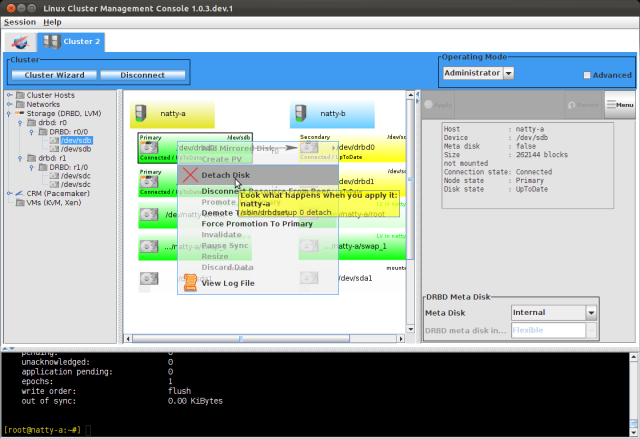Click the View Log File scroll icon

tap(189, 283)
